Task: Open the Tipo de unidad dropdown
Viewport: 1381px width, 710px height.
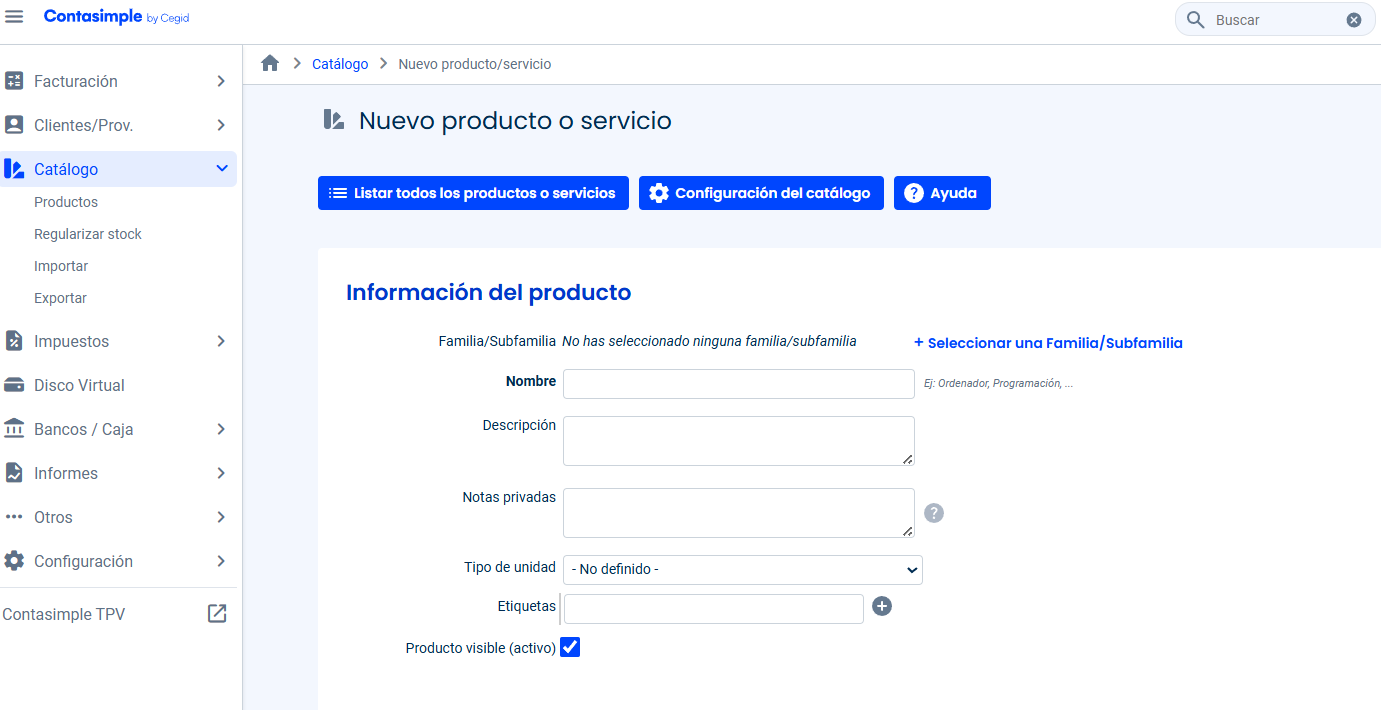Action: 742,570
